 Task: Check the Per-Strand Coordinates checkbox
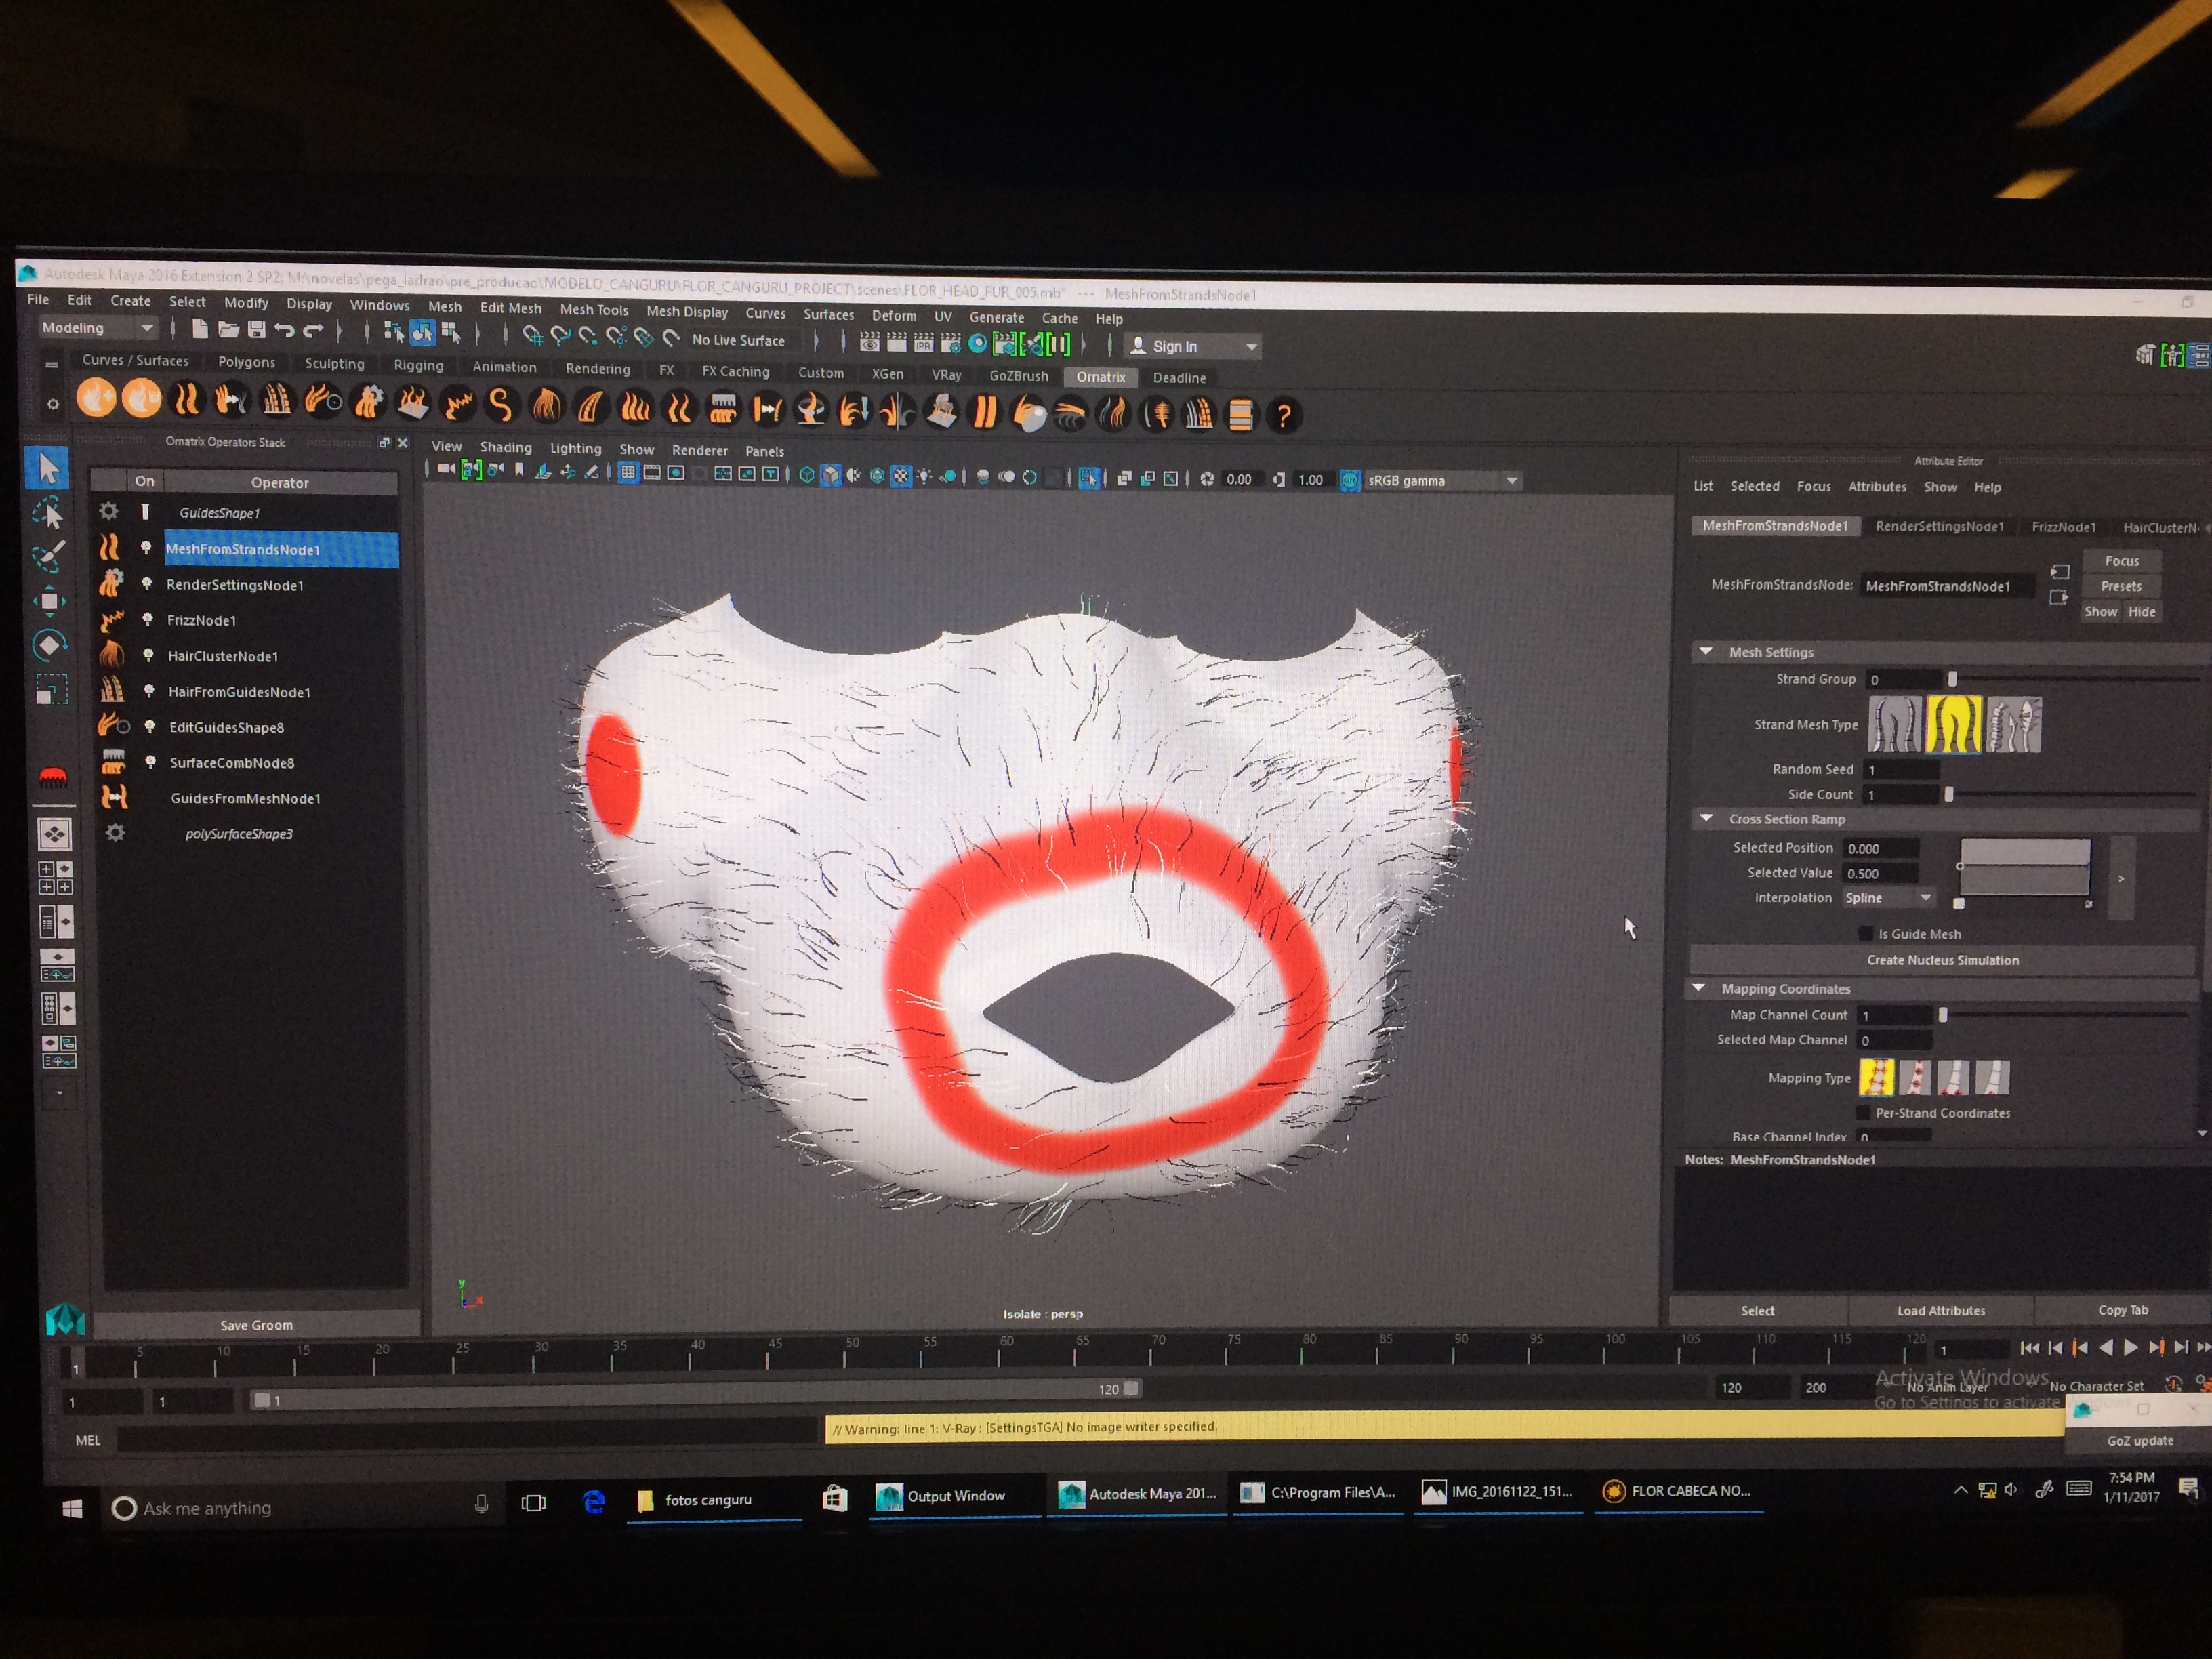click(x=1862, y=1112)
